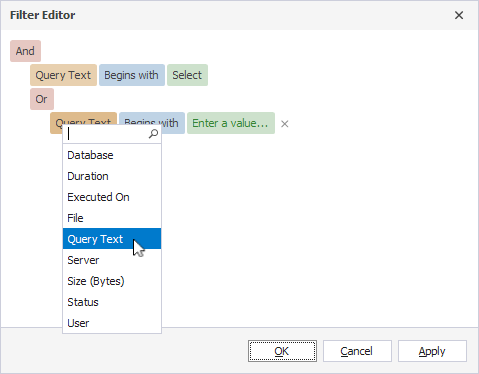Edit the Select value of first condition
This screenshot has height=374, width=479.
tap(187, 75)
